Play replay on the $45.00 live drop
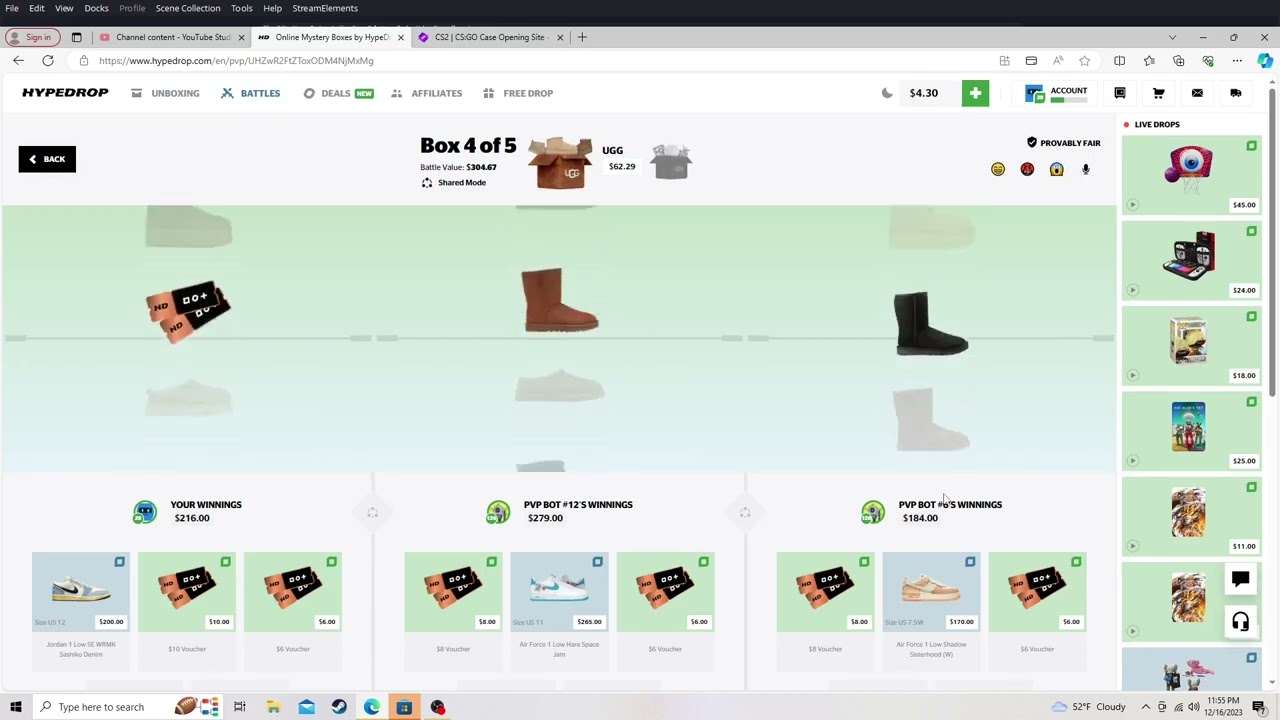This screenshot has width=1280, height=720. click(x=1133, y=205)
